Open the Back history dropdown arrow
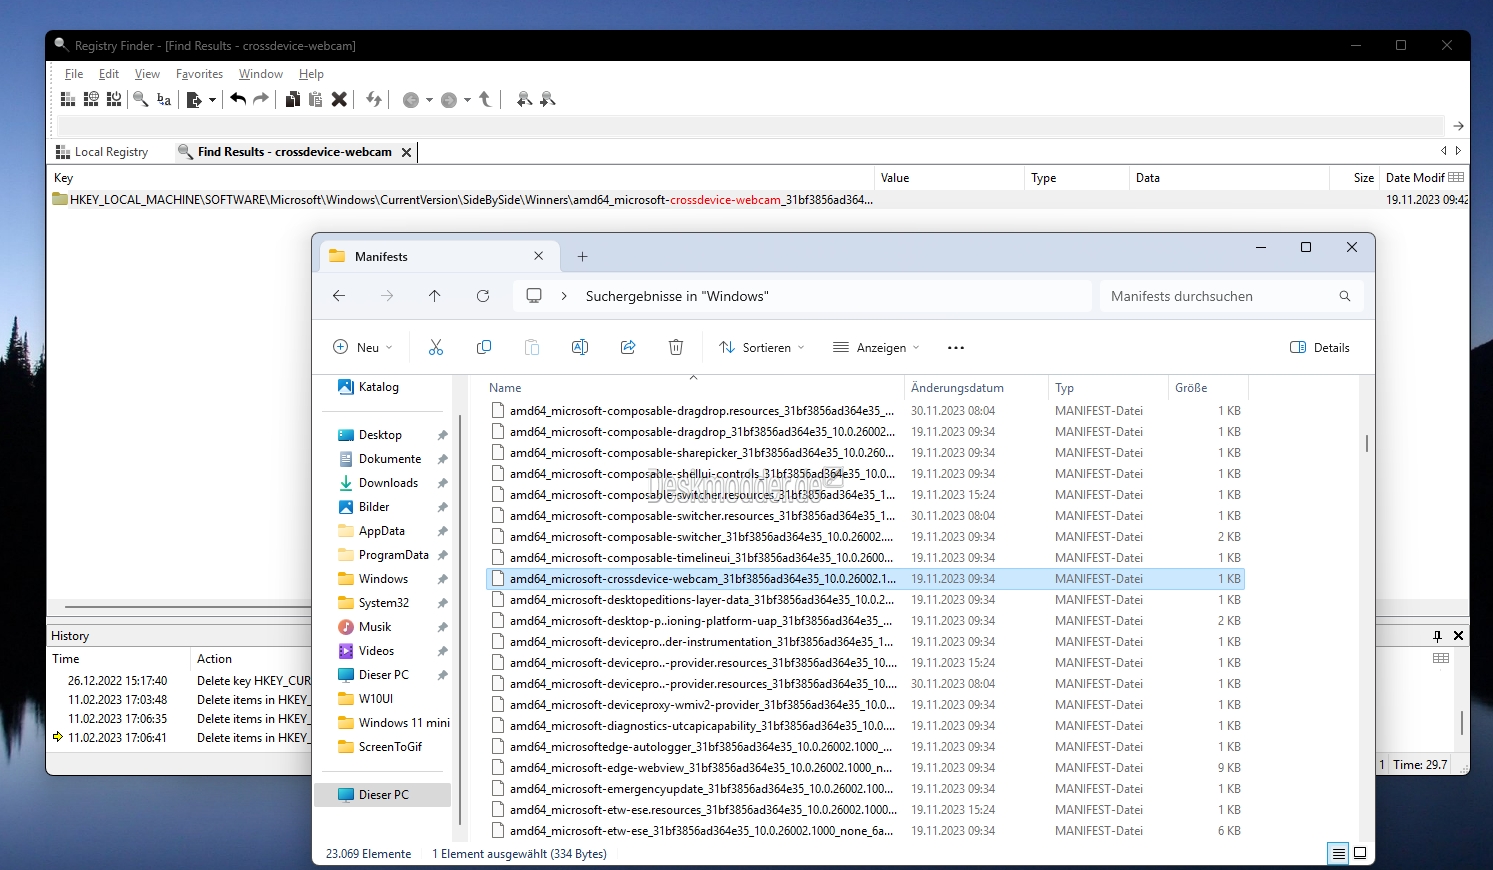 pos(429,100)
